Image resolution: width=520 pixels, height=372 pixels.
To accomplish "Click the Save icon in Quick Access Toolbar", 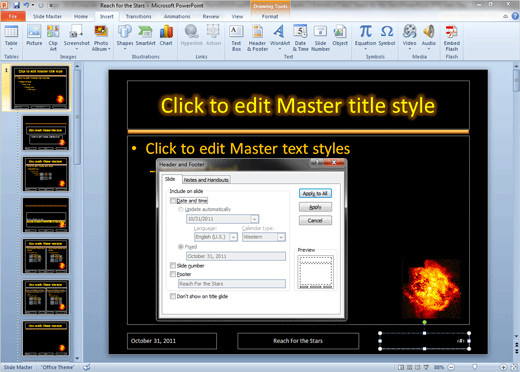I will tap(16, 5).
